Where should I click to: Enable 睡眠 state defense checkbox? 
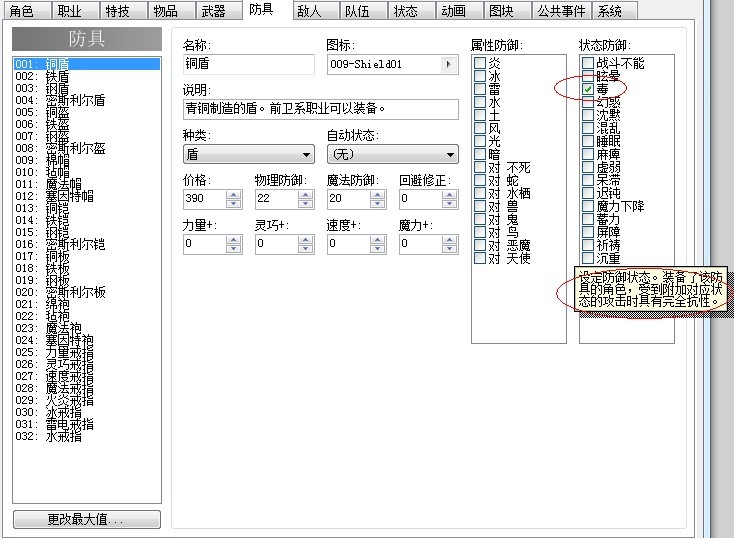tap(588, 141)
